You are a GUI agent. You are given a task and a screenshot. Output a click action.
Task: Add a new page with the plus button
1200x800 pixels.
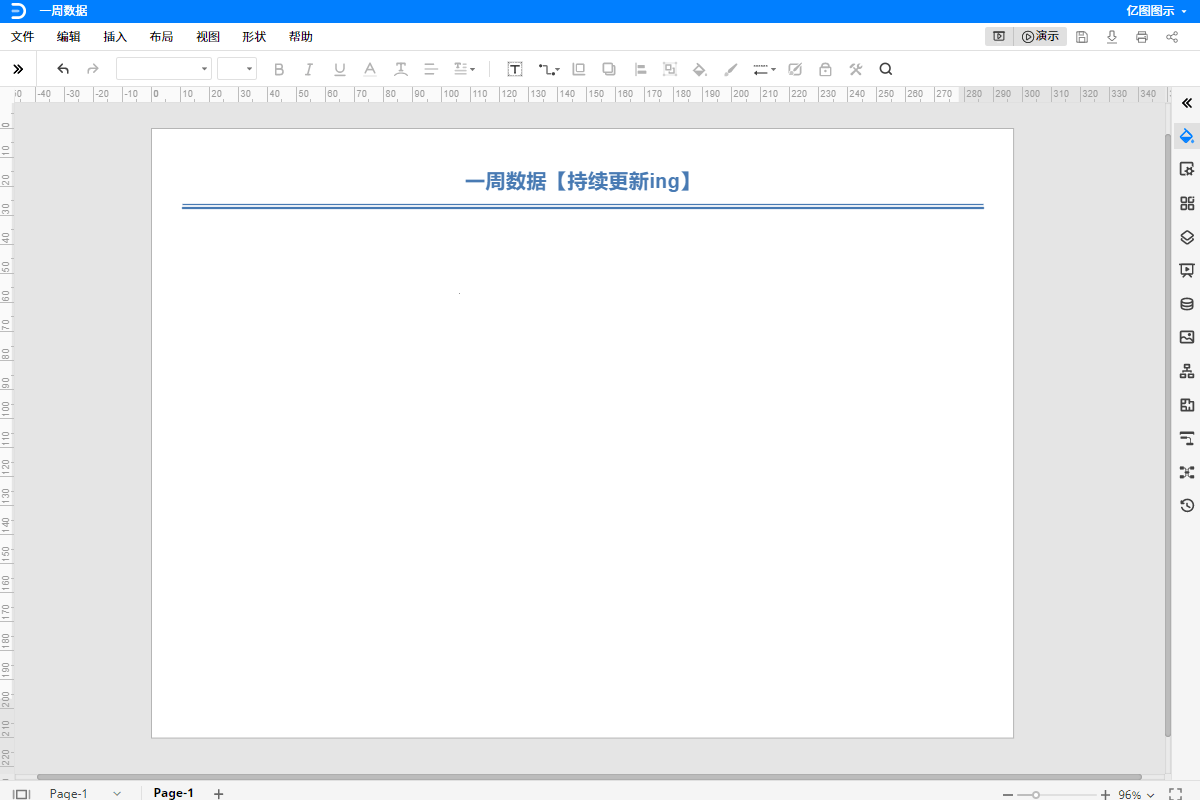point(218,793)
